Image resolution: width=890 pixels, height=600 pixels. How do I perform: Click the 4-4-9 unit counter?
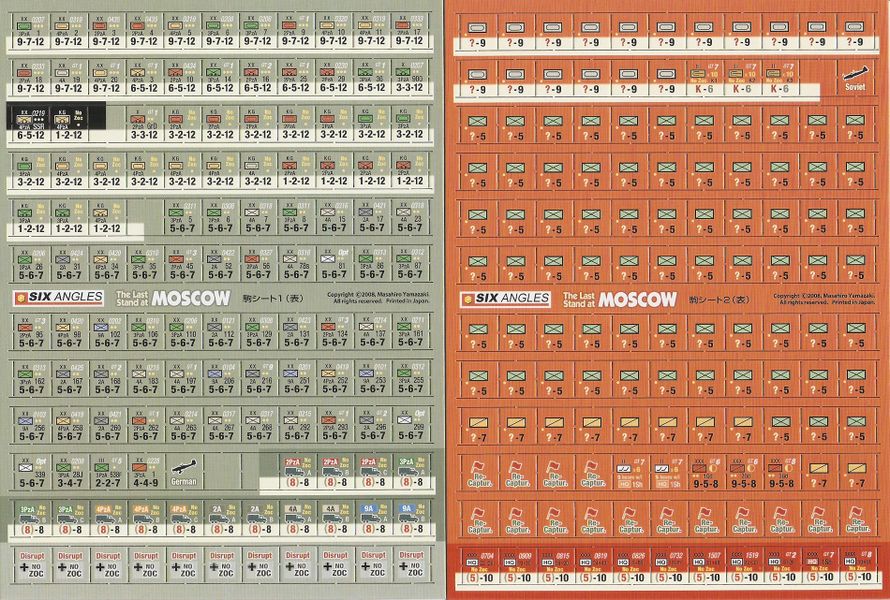pos(143,472)
